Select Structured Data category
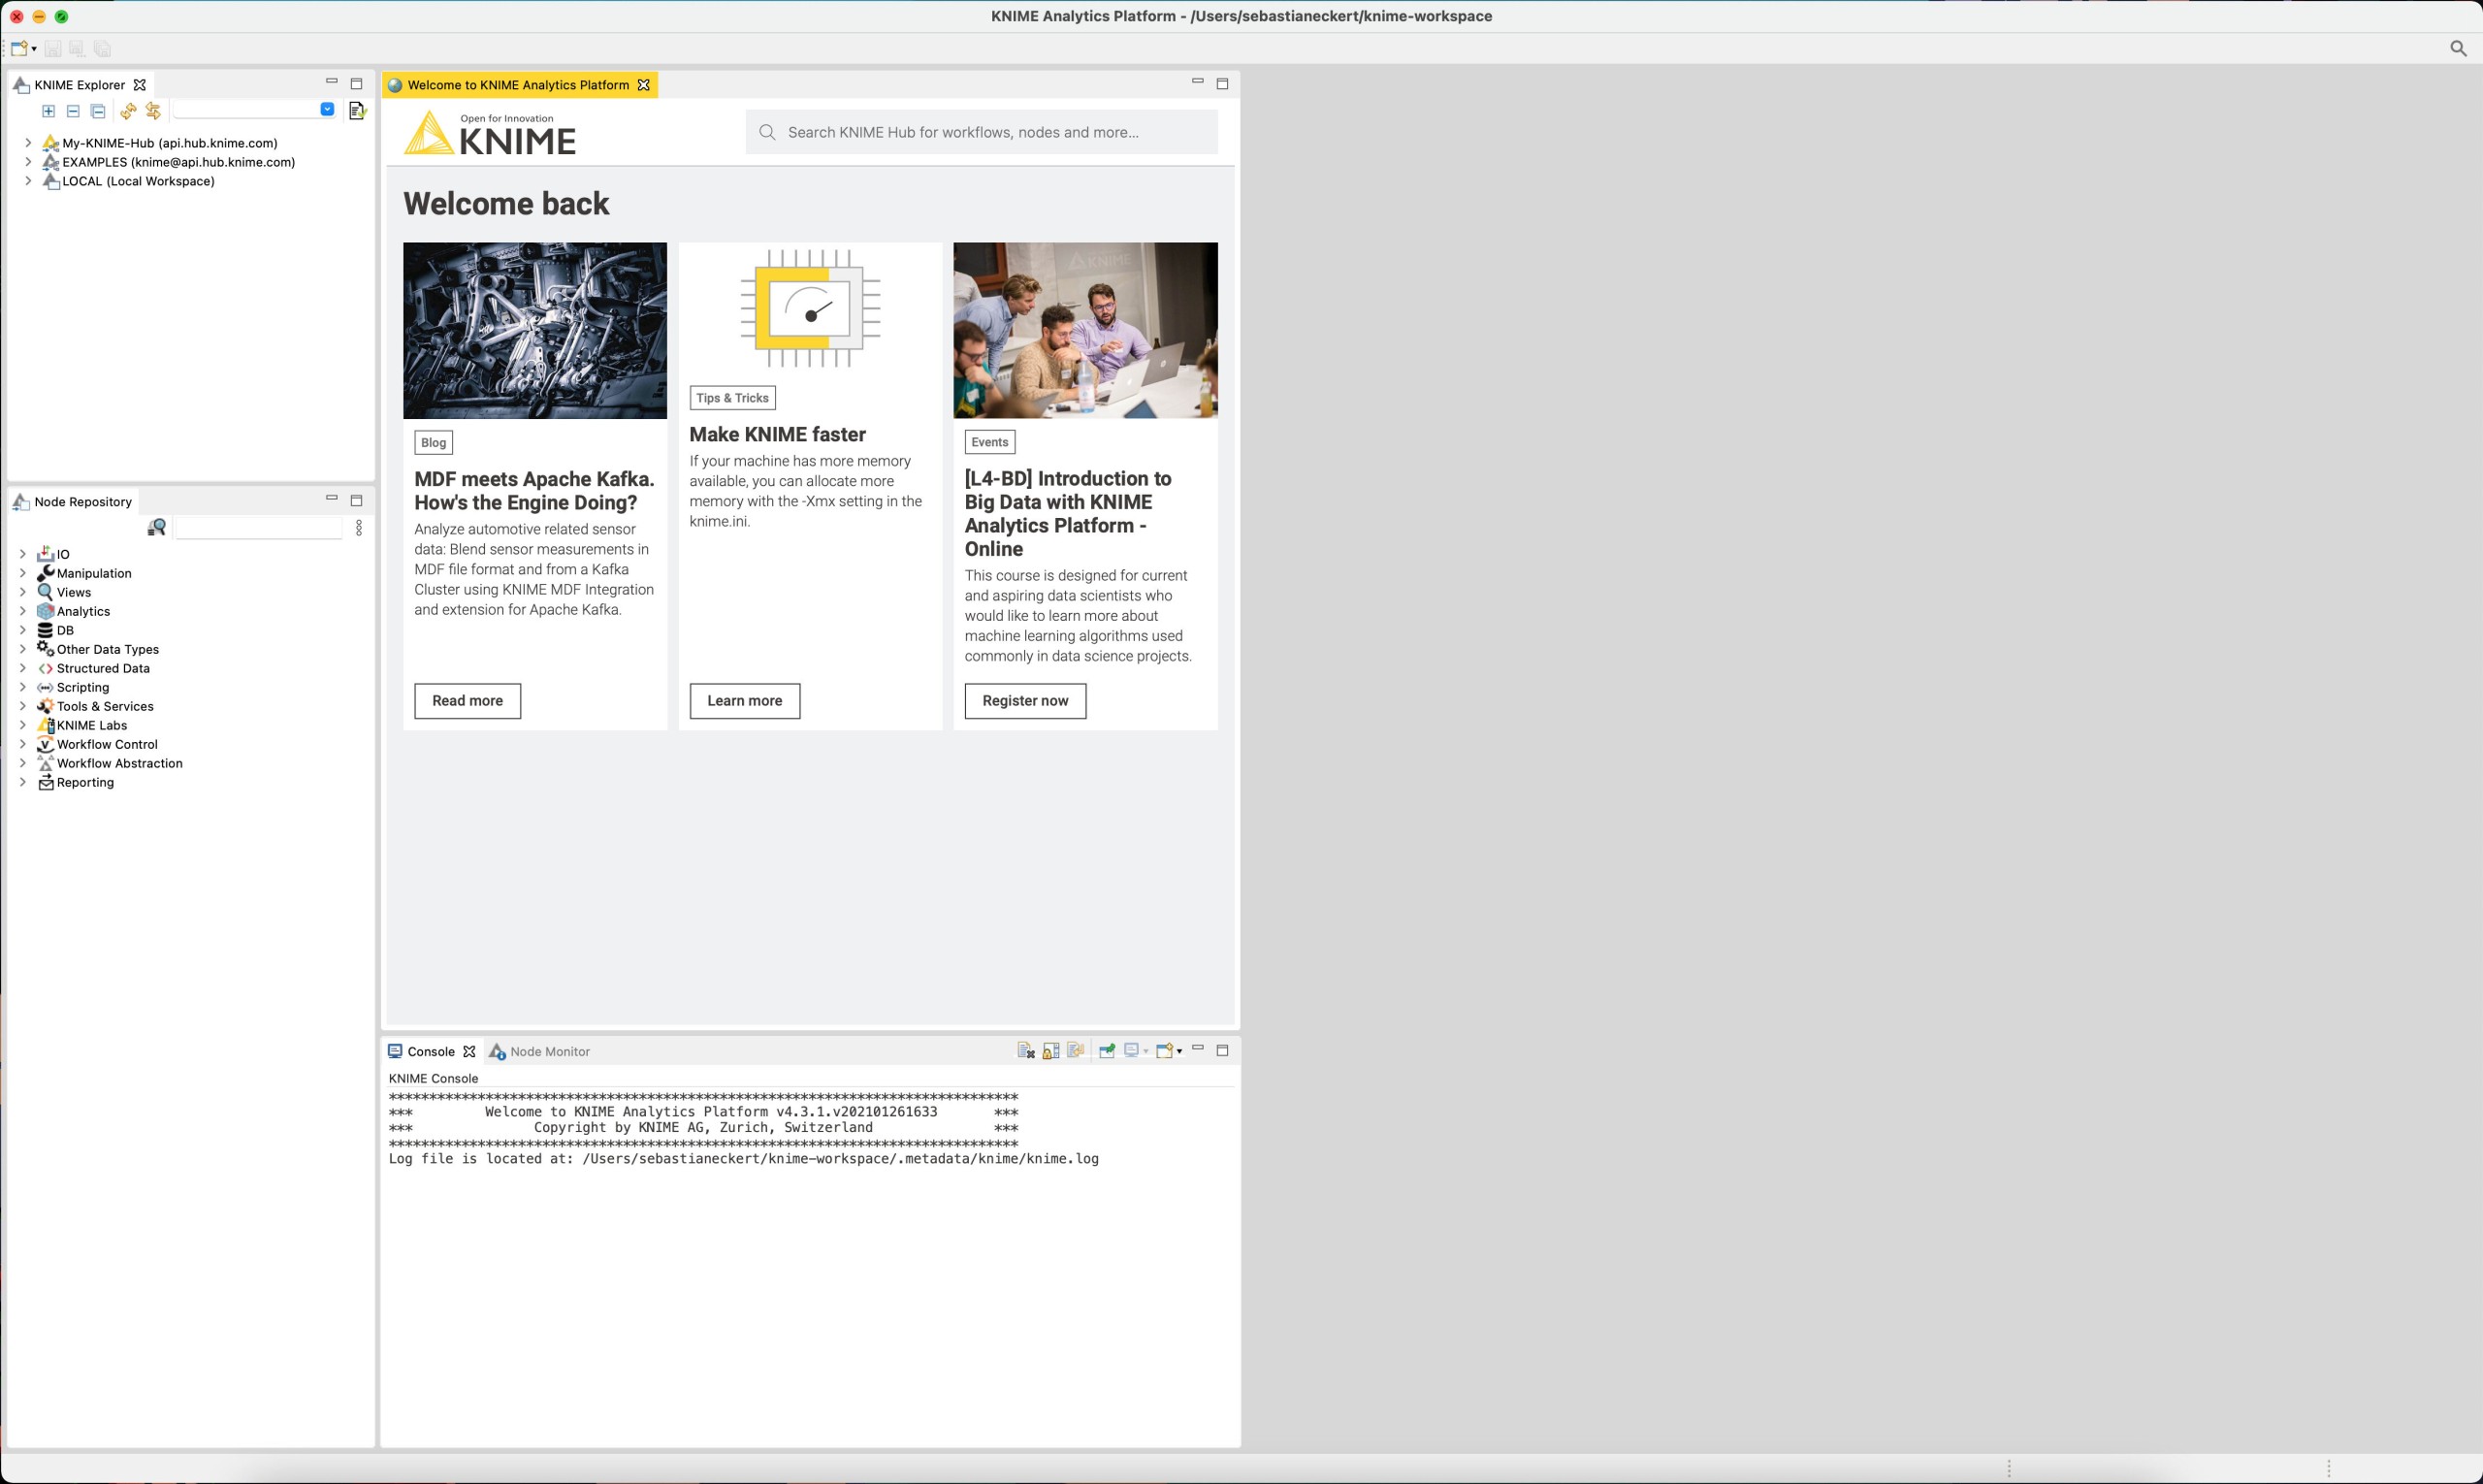The image size is (2483, 1484). point(103,668)
